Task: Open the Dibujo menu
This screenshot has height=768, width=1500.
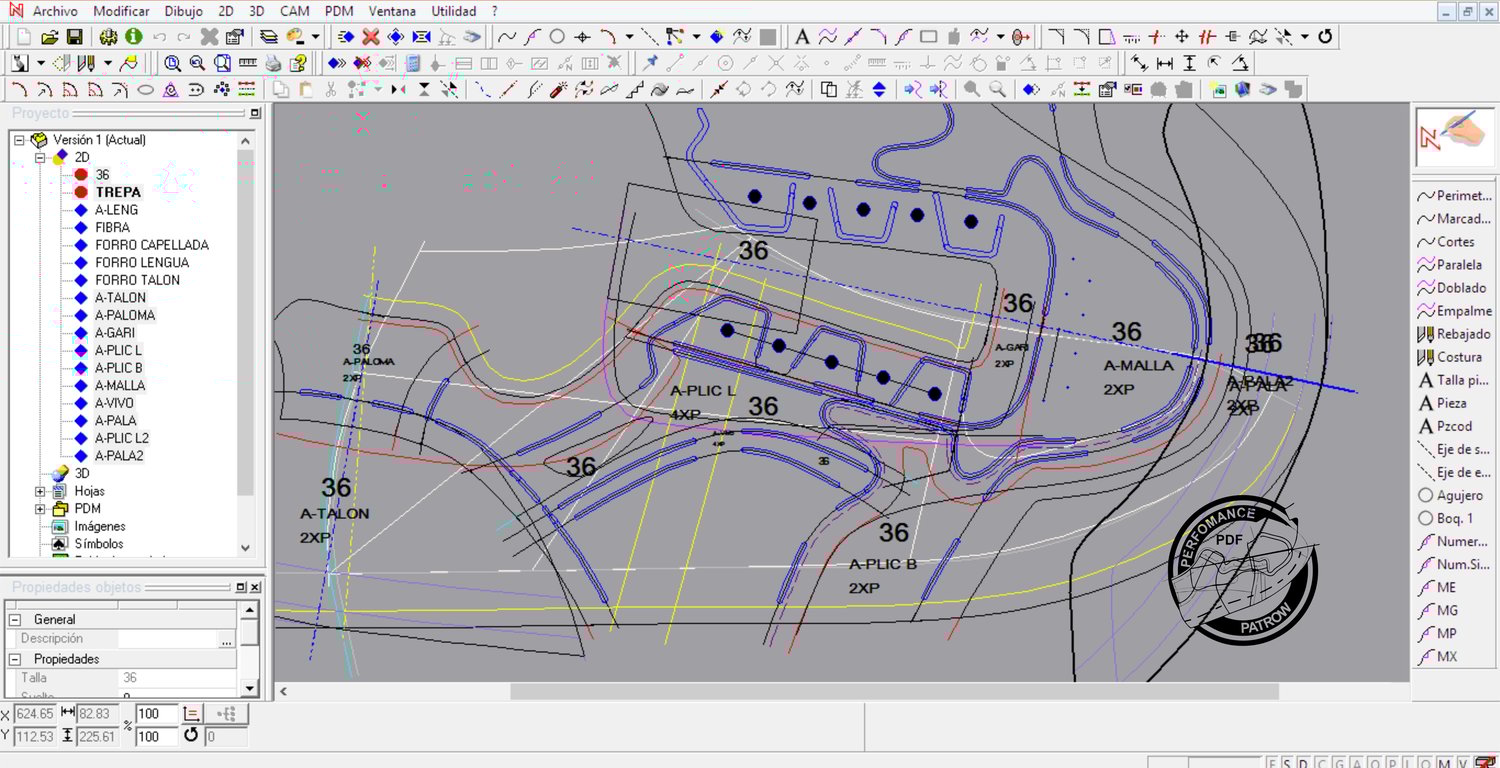Action: click(x=181, y=11)
